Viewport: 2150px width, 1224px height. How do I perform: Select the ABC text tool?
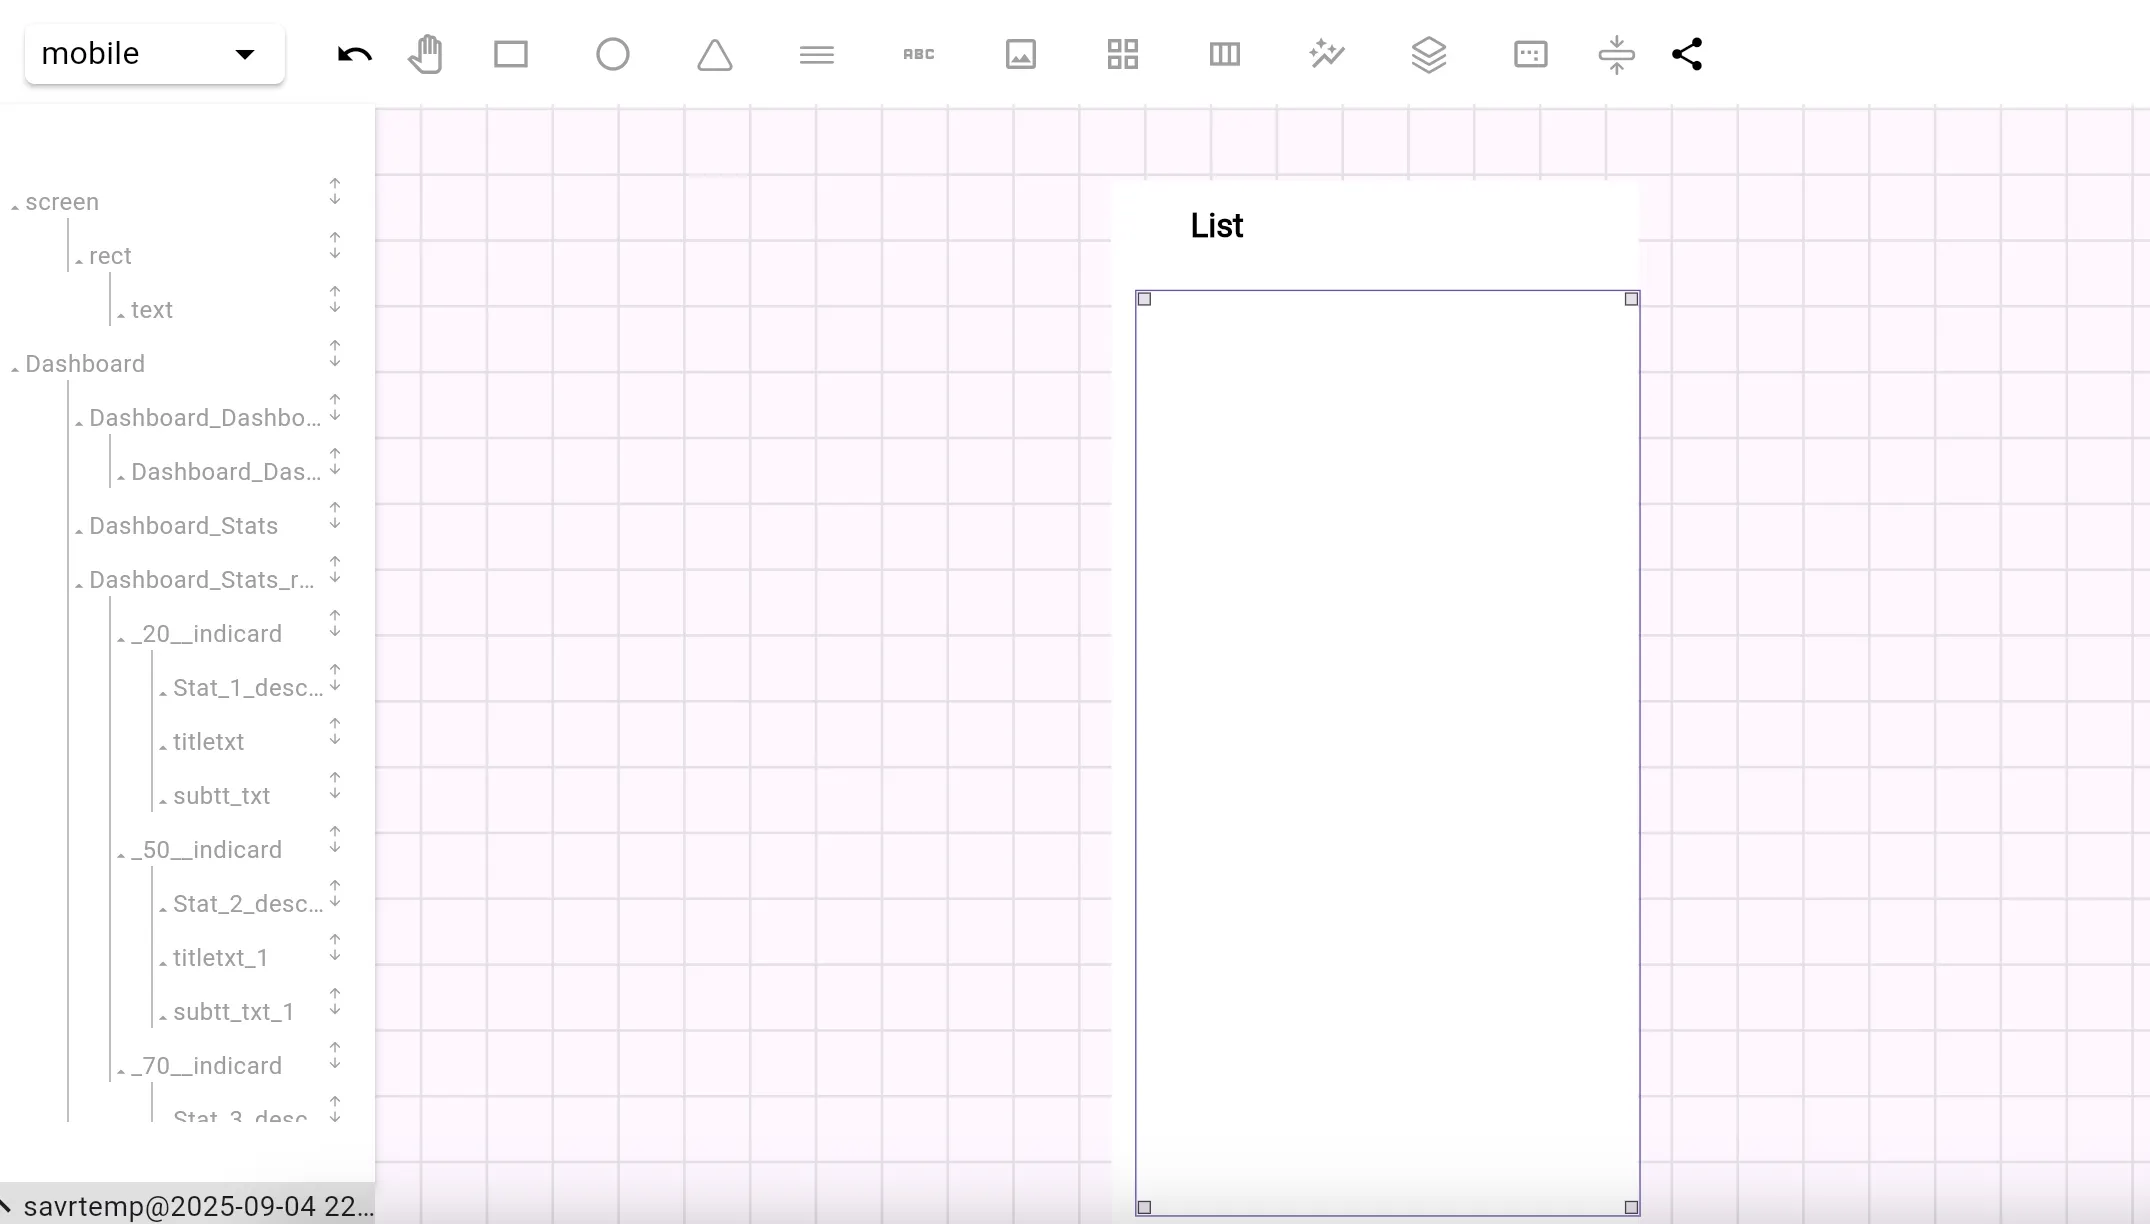pyautogui.click(x=919, y=54)
